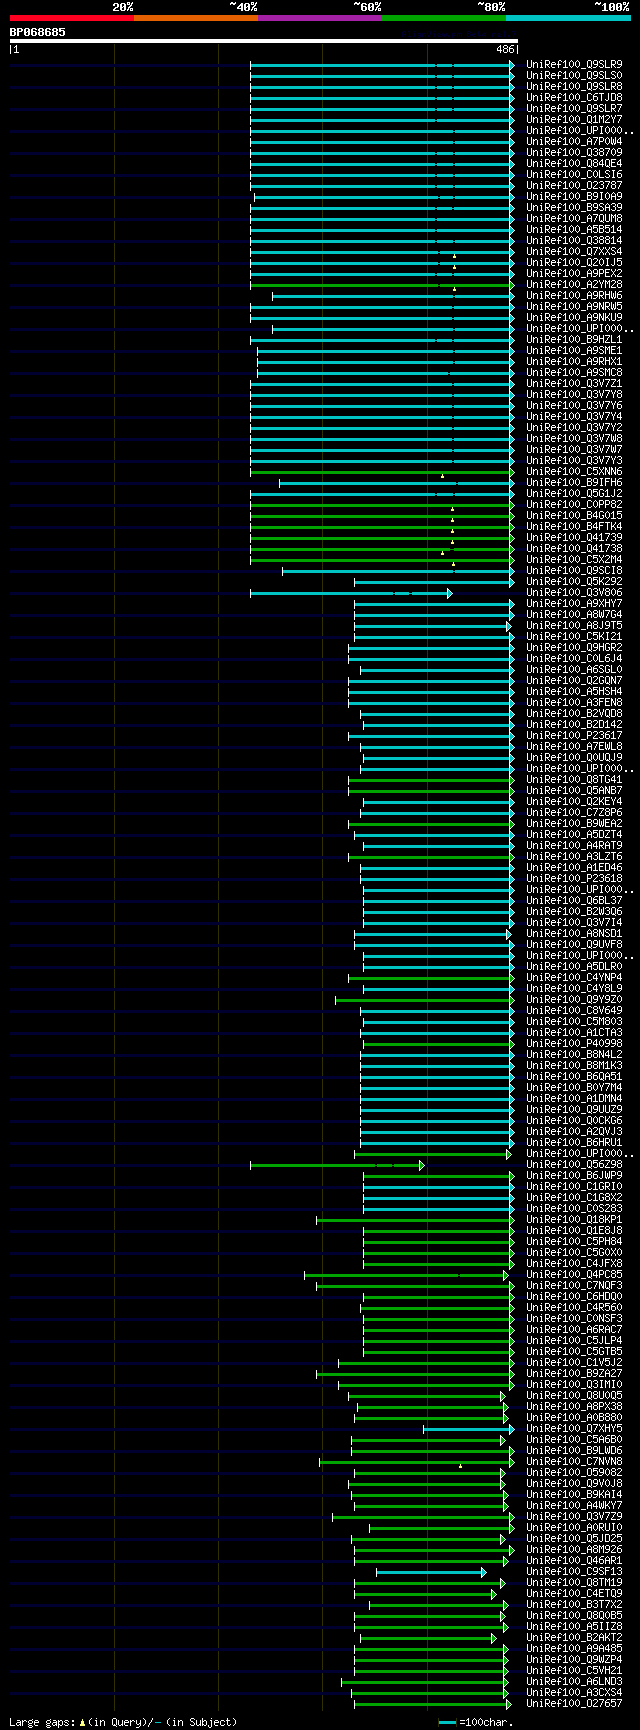
Task: Open hit UniRef100_C6TJD8
Action: (574, 98)
